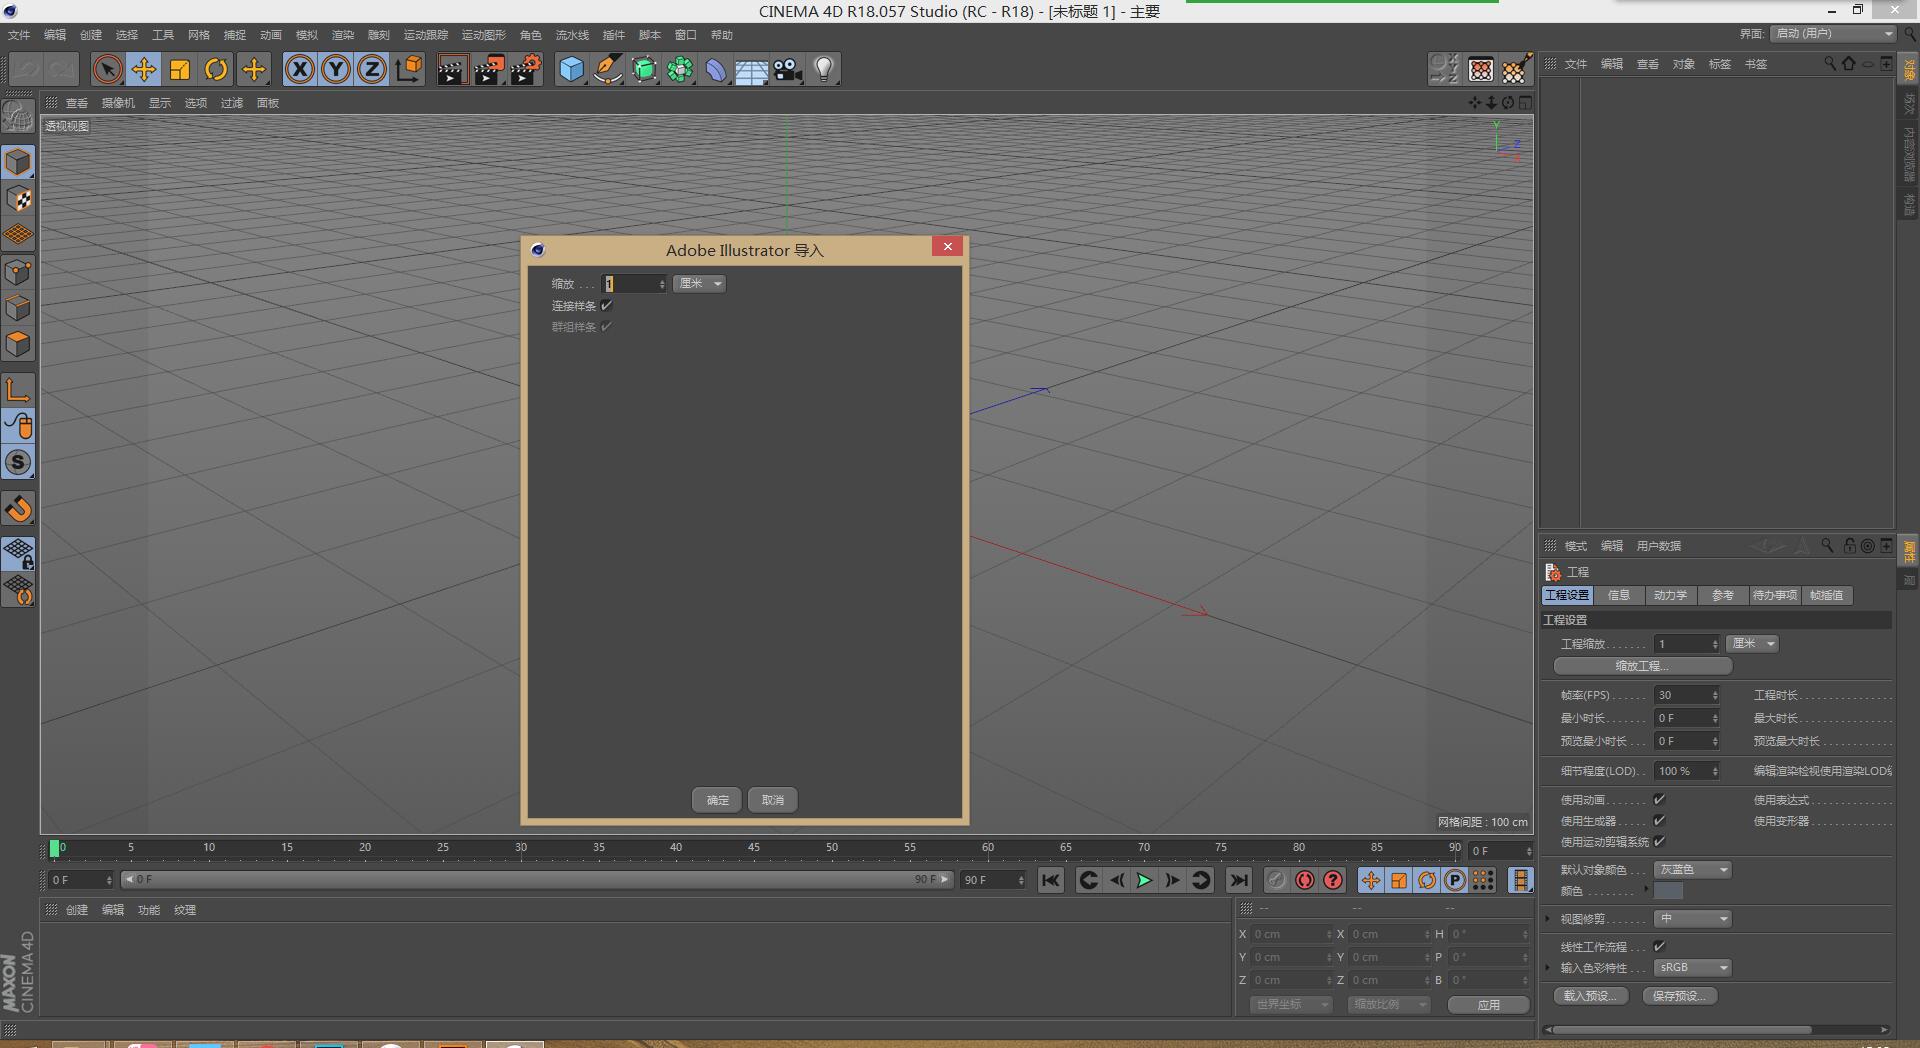Add a Camera object
Screen dimensions: 1920x1048
pos(788,69)
